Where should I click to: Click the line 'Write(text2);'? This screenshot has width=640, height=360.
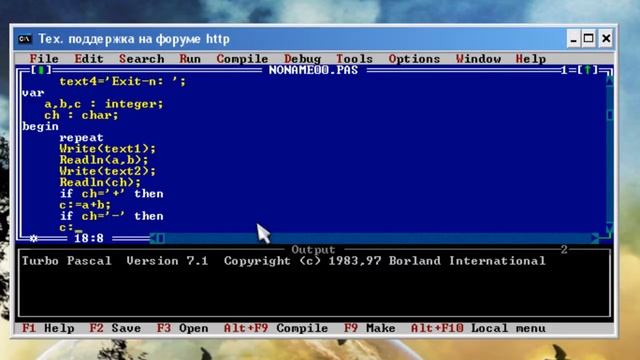coord(107,171)
